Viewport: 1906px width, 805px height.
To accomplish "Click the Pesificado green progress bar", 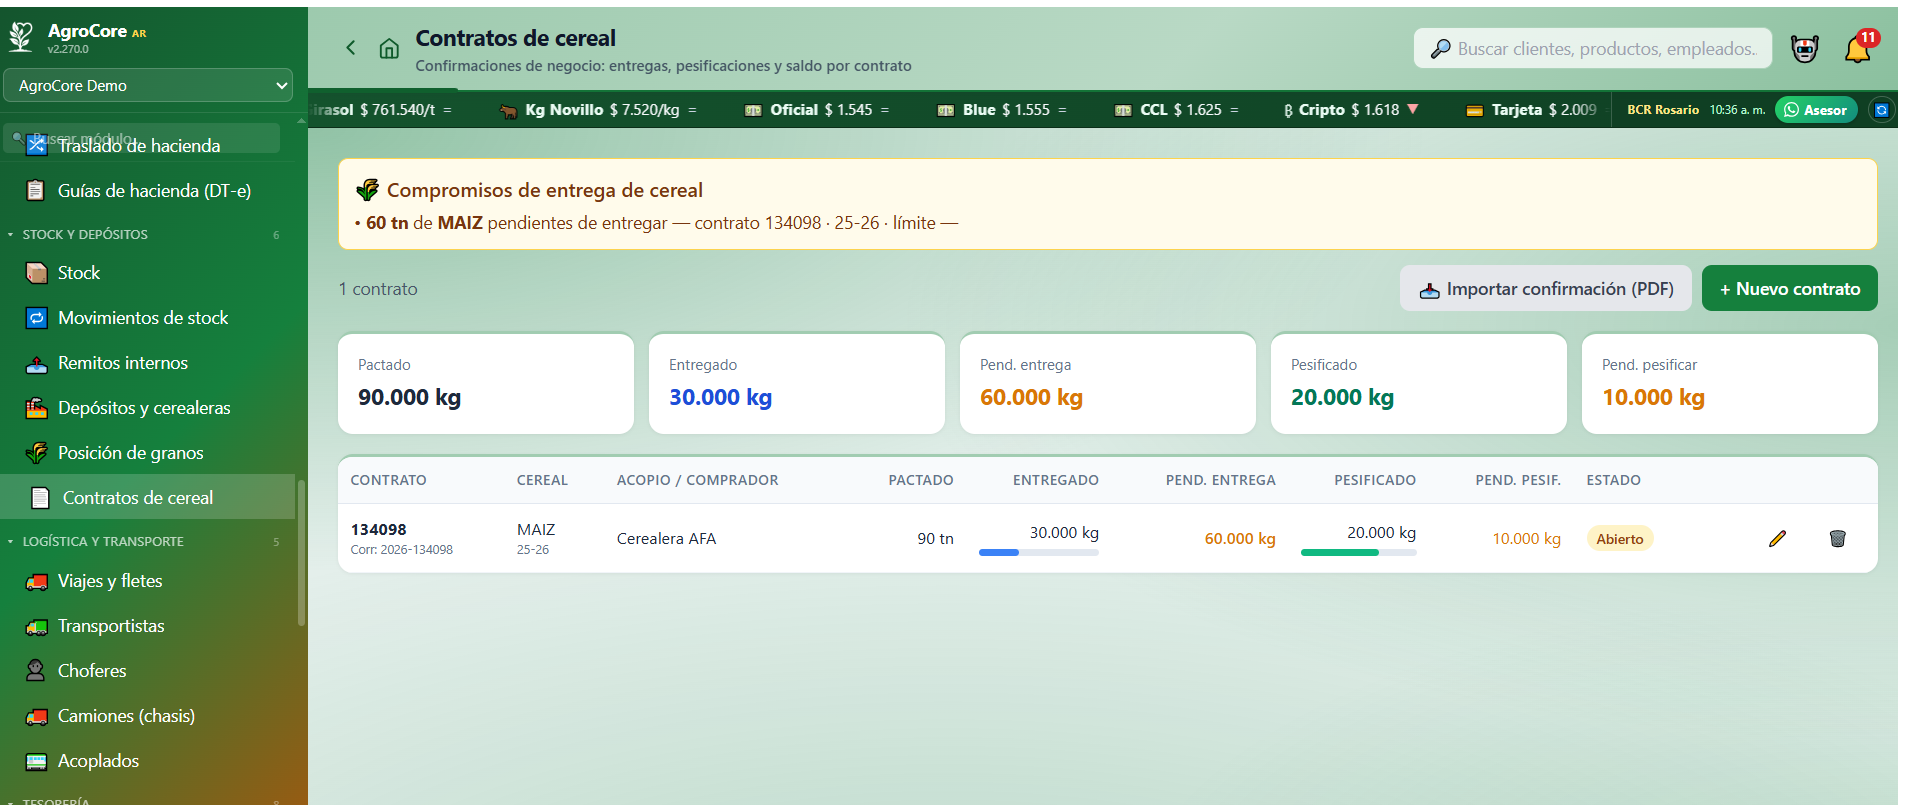I will click(x=1358, y=552).
